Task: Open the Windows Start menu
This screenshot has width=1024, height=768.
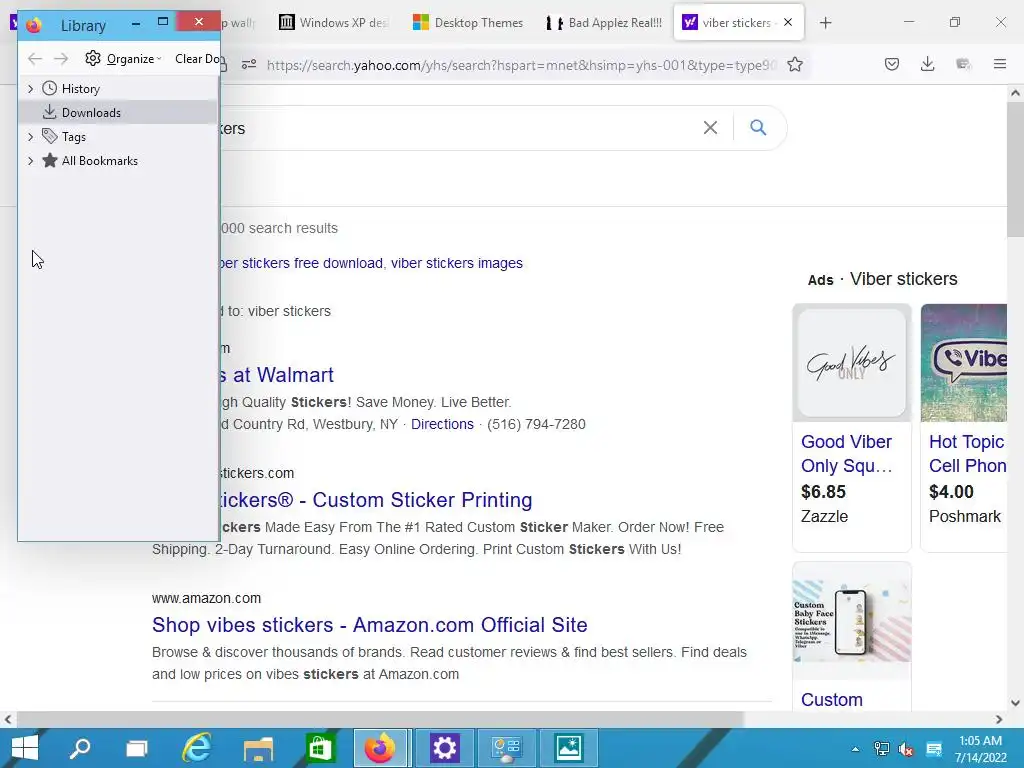Action: 24,748
